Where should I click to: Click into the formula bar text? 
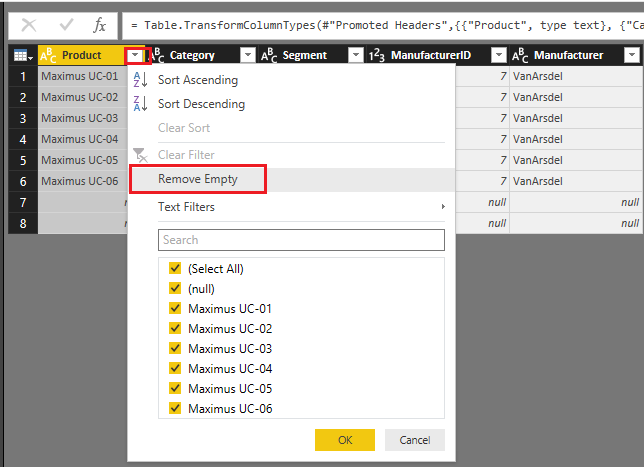point(382,25)
